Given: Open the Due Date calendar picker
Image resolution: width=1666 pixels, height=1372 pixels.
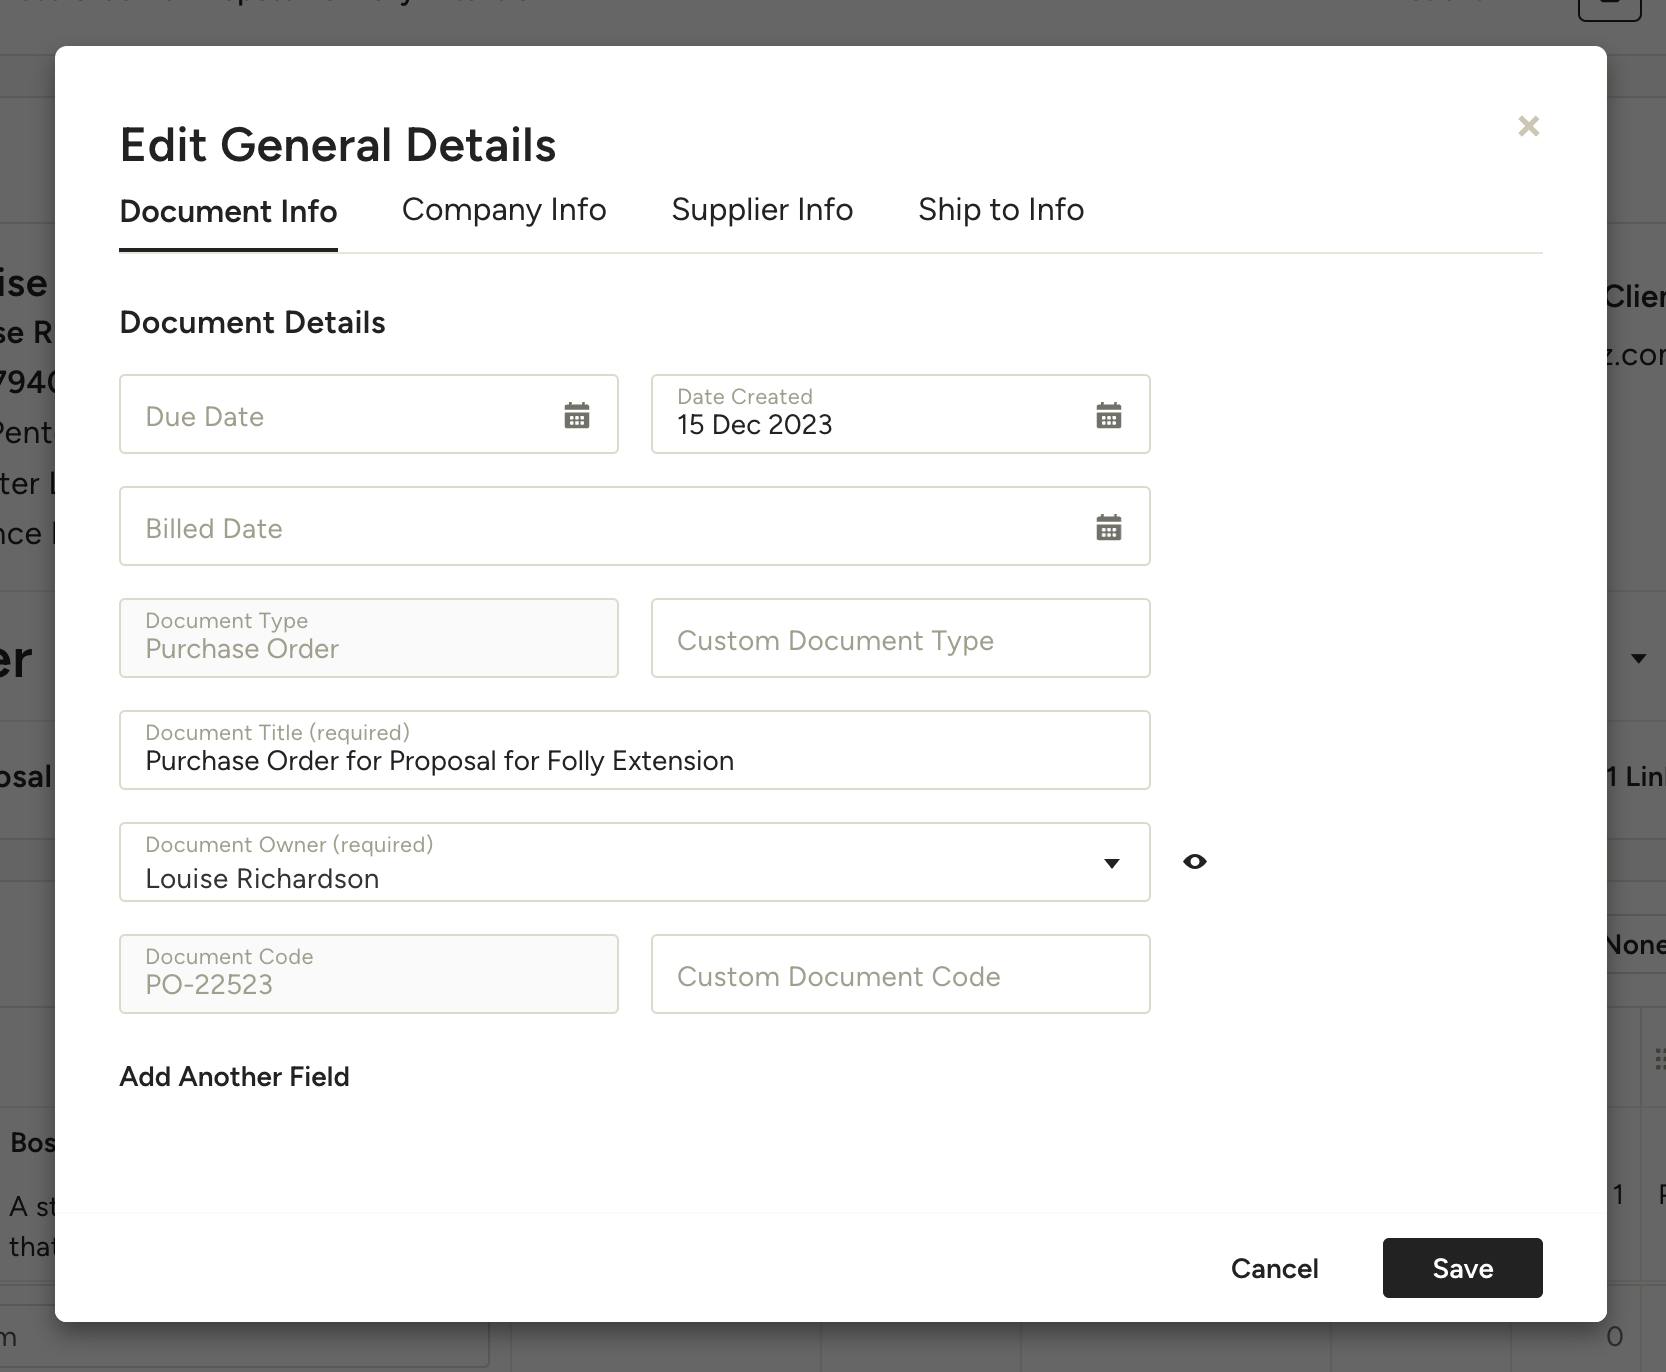Looking at the screenshot, I should click(x=577, y=415).
